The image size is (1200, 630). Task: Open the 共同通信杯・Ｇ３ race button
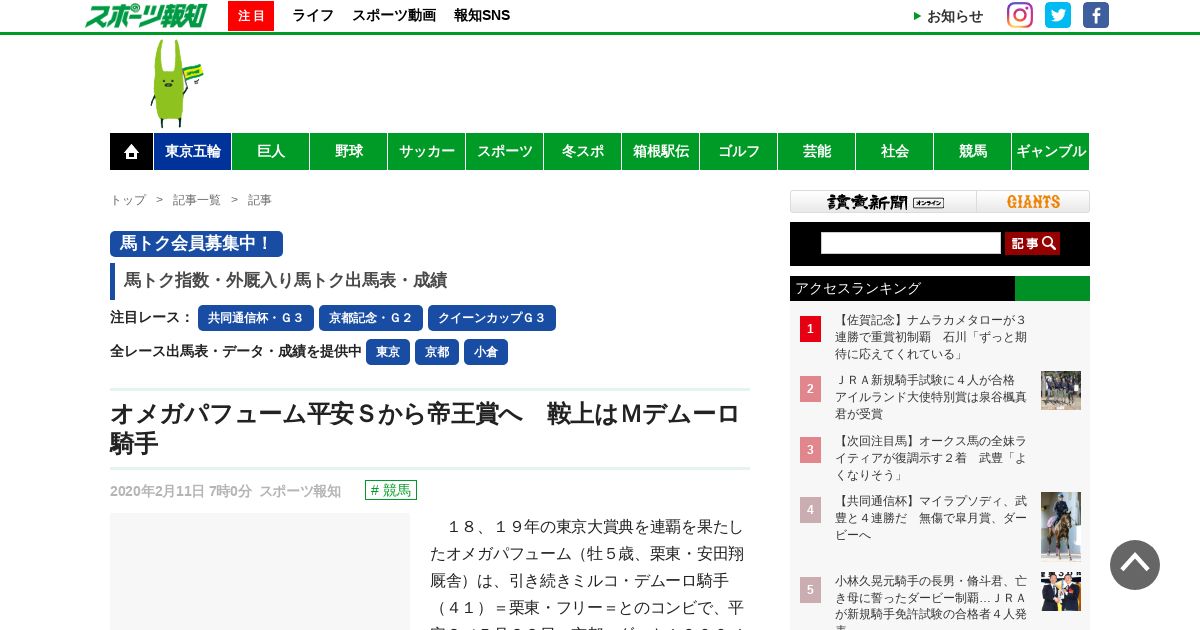[256, 318]
